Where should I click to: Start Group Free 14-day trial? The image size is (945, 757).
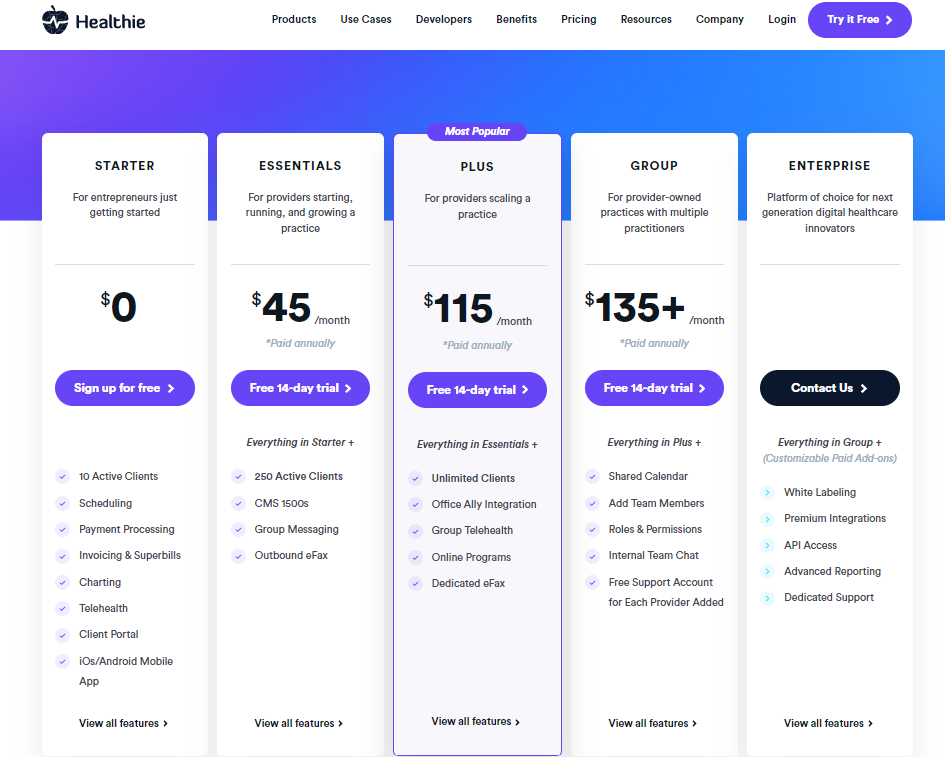click(654, 388)
